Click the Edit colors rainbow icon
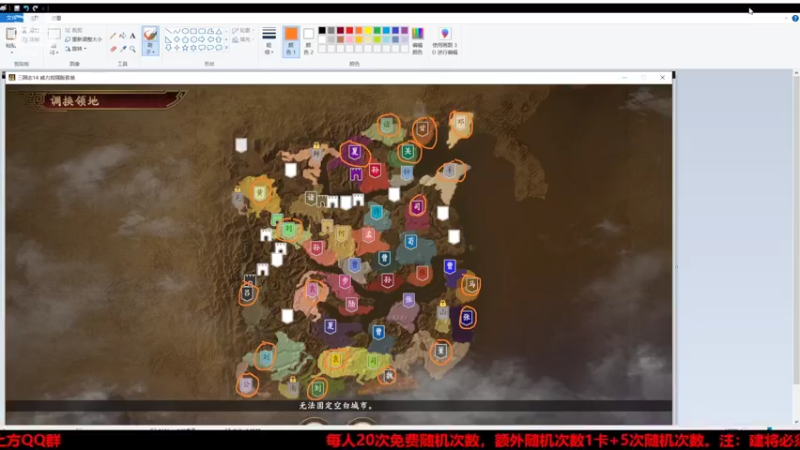Viewport: 800px width, 450px height. point(417,34)
